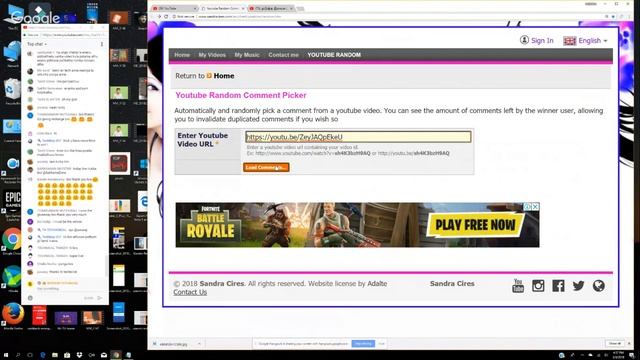Click the Sign In link
Image resolution: width=640 pixels, height=360 pixels.
click(542, 40)
